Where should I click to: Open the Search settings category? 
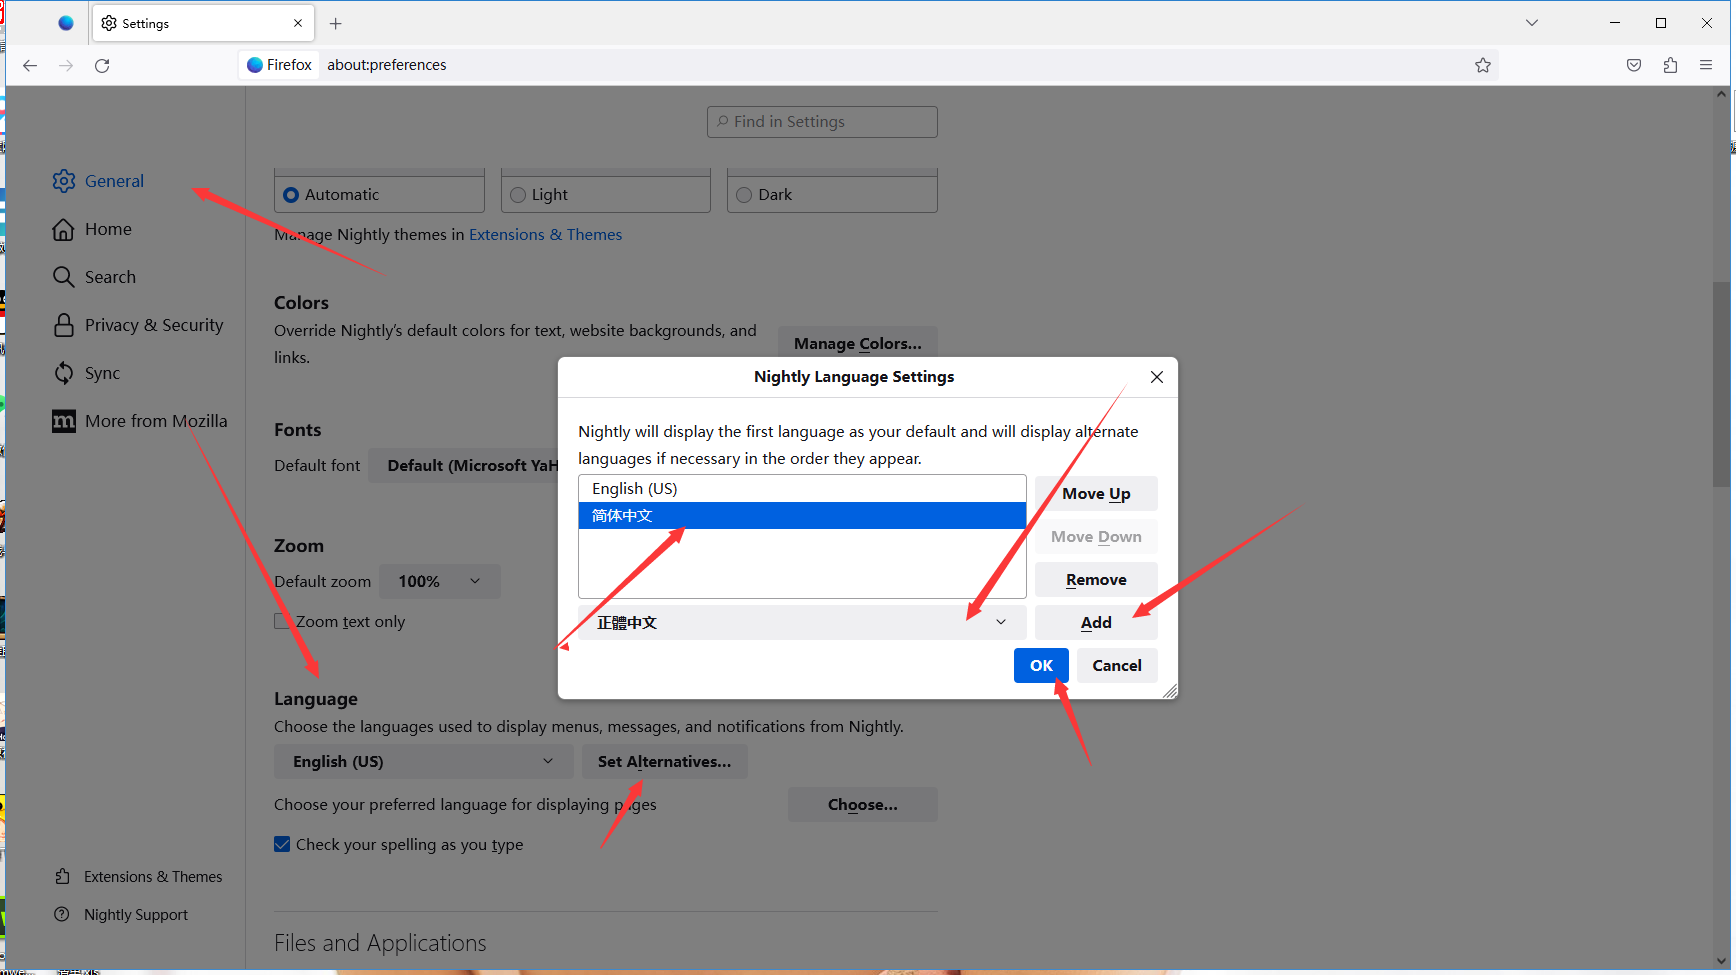click(110, 277)
